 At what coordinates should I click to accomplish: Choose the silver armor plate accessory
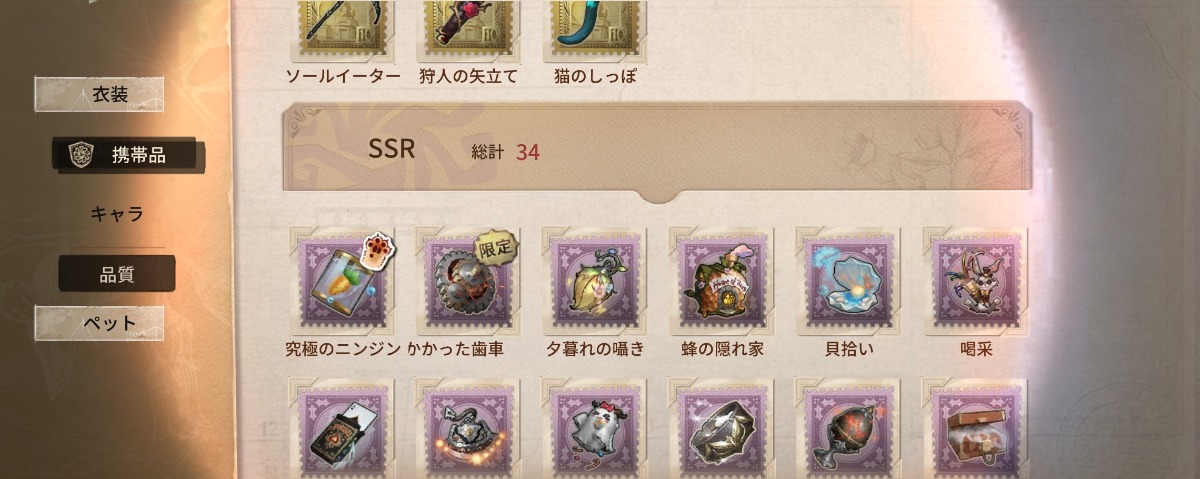pos(722,428)
